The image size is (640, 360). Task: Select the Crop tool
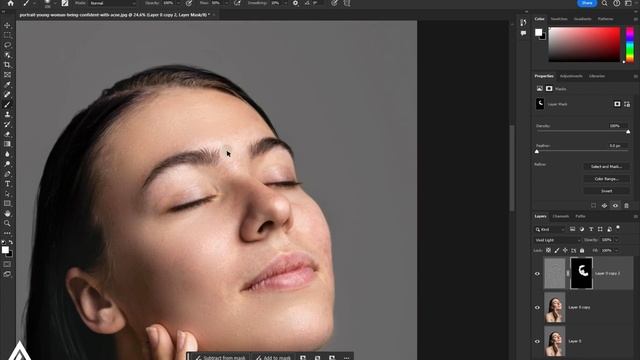tap(7, 65)
